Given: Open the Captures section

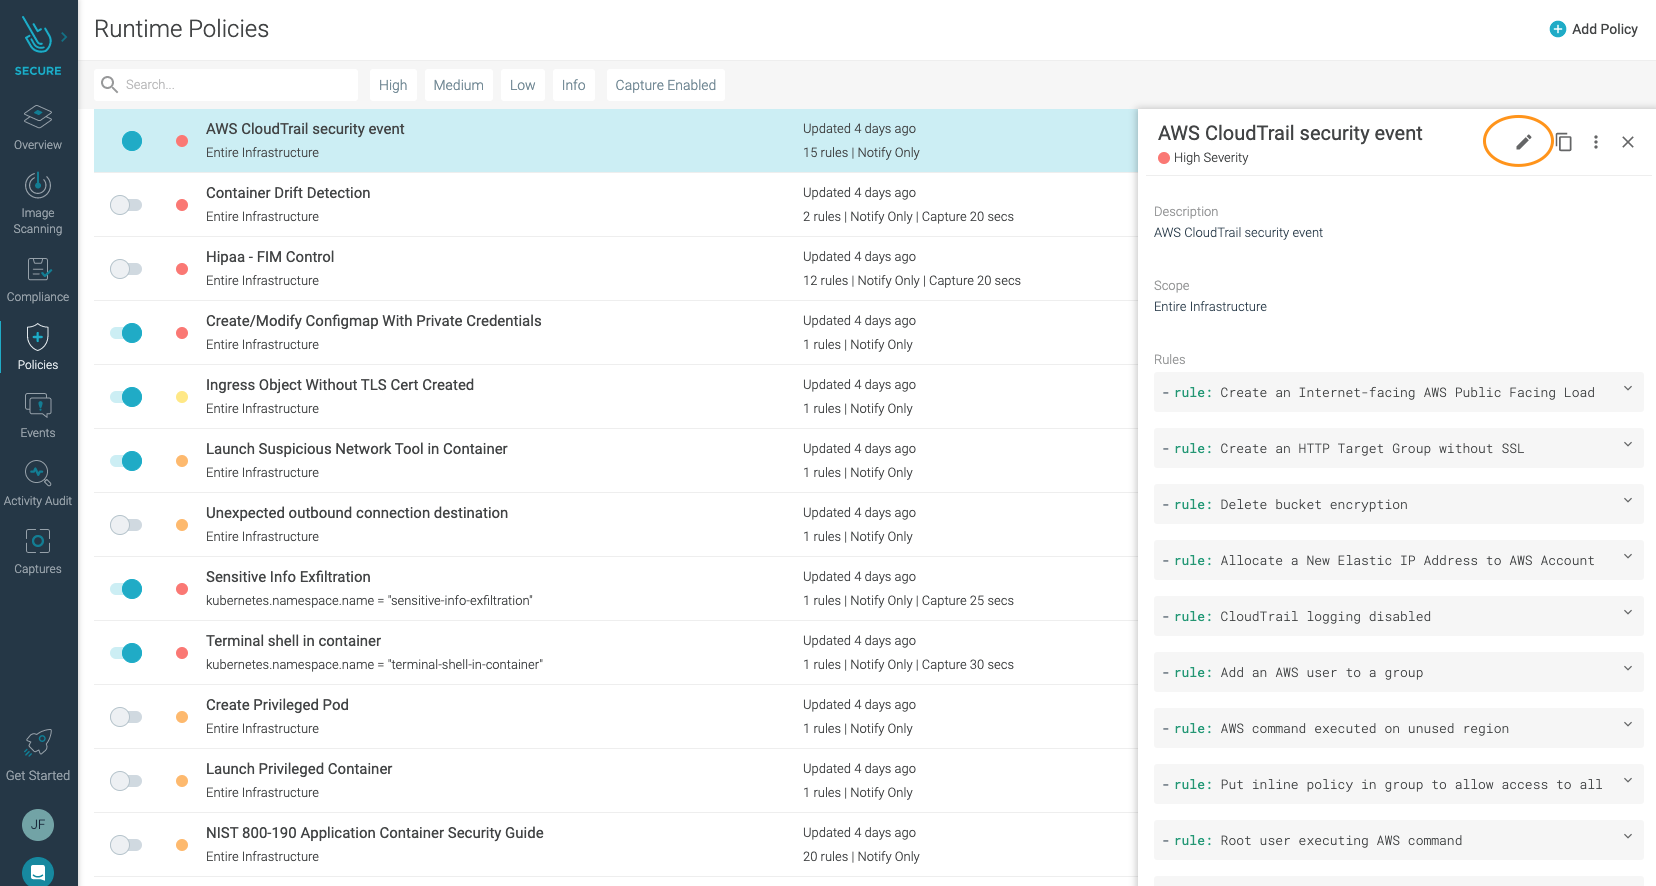Looking at the screenshot, I should 38,551.
